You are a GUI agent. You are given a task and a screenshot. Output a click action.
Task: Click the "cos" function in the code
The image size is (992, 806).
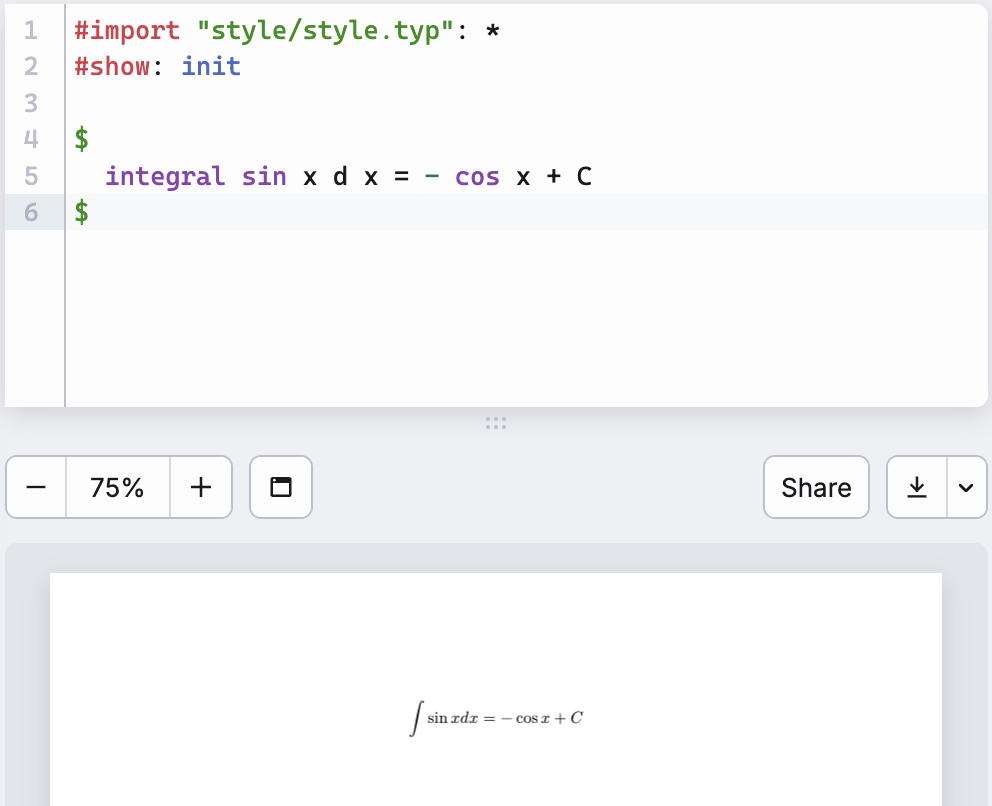coord(478,177)
